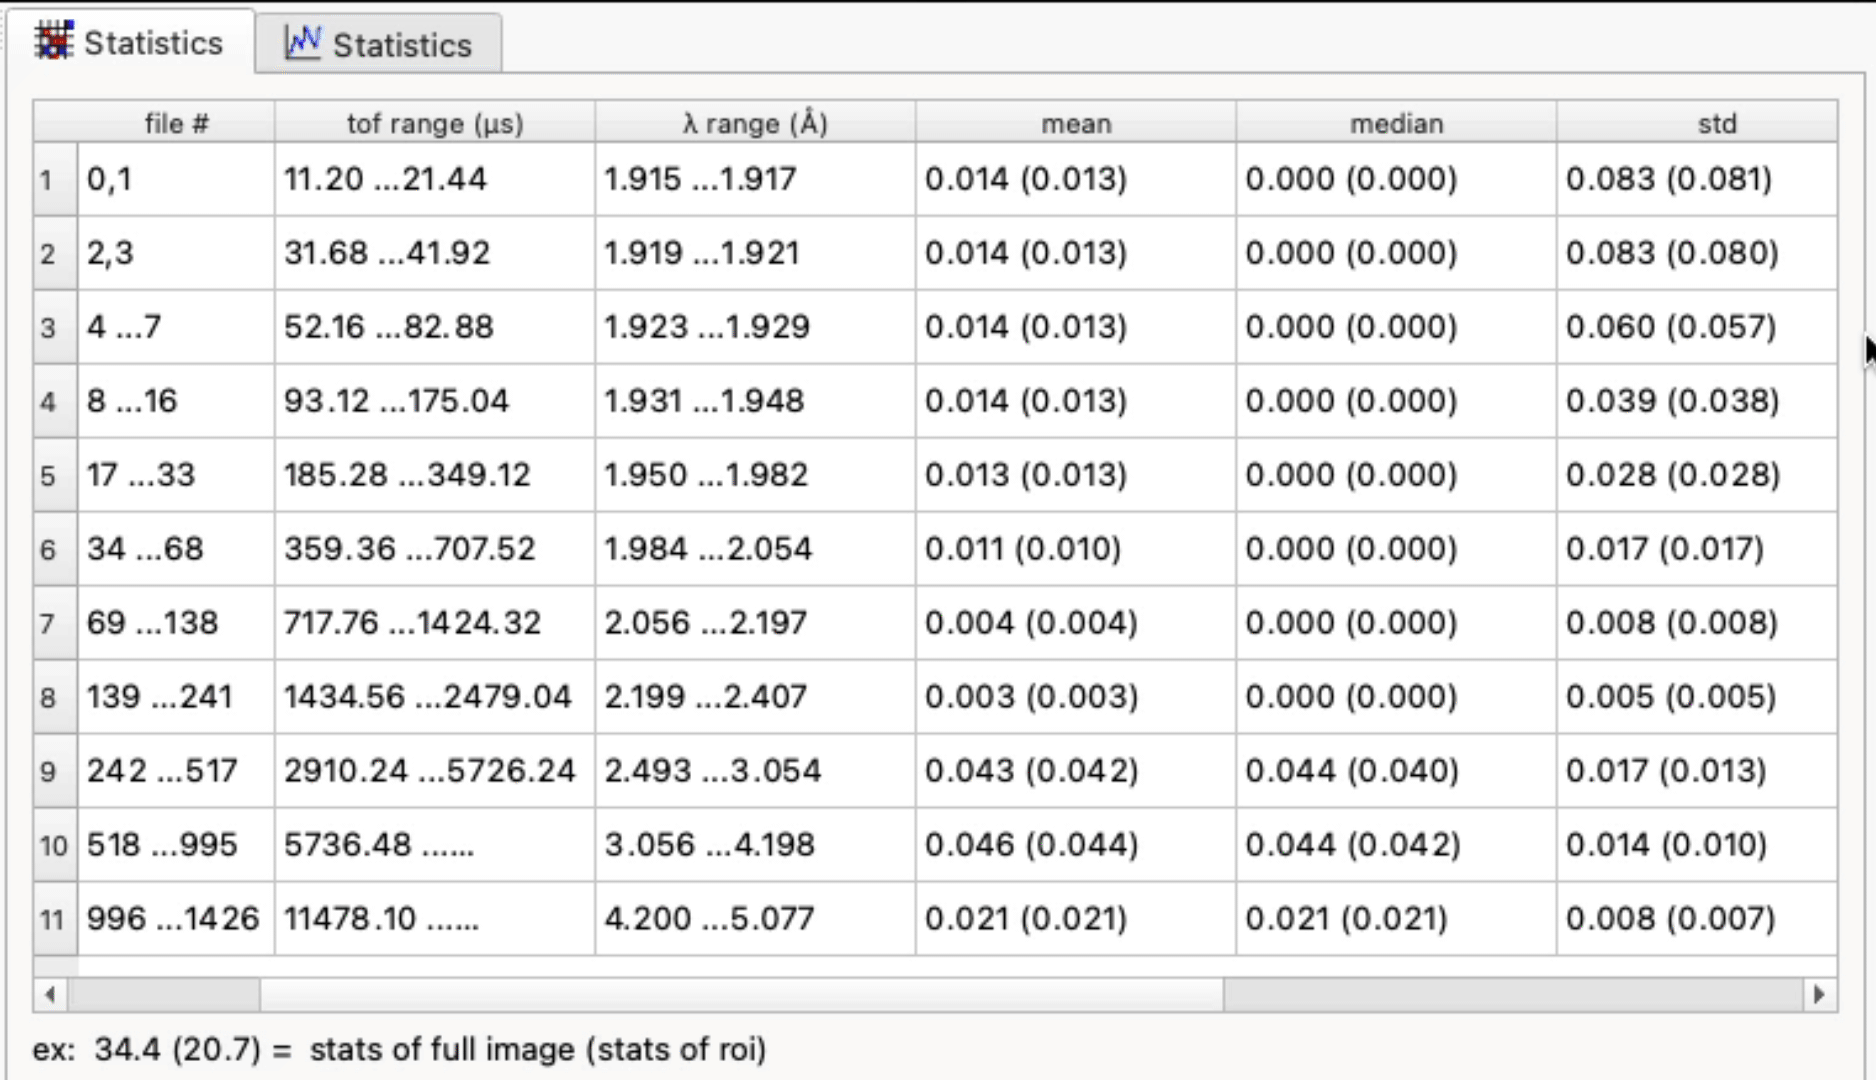Open the first Statistics tab with grid icon

(130, 43)
